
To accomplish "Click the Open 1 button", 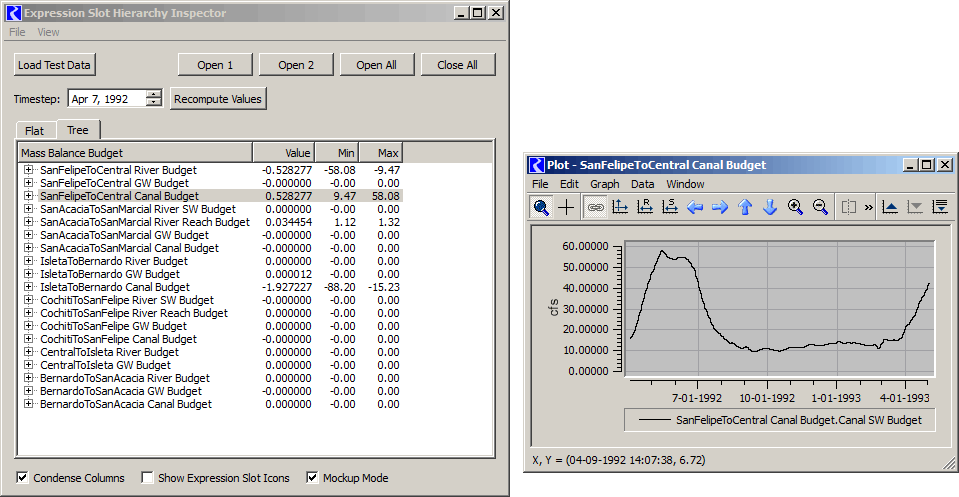I will point(215,65).
